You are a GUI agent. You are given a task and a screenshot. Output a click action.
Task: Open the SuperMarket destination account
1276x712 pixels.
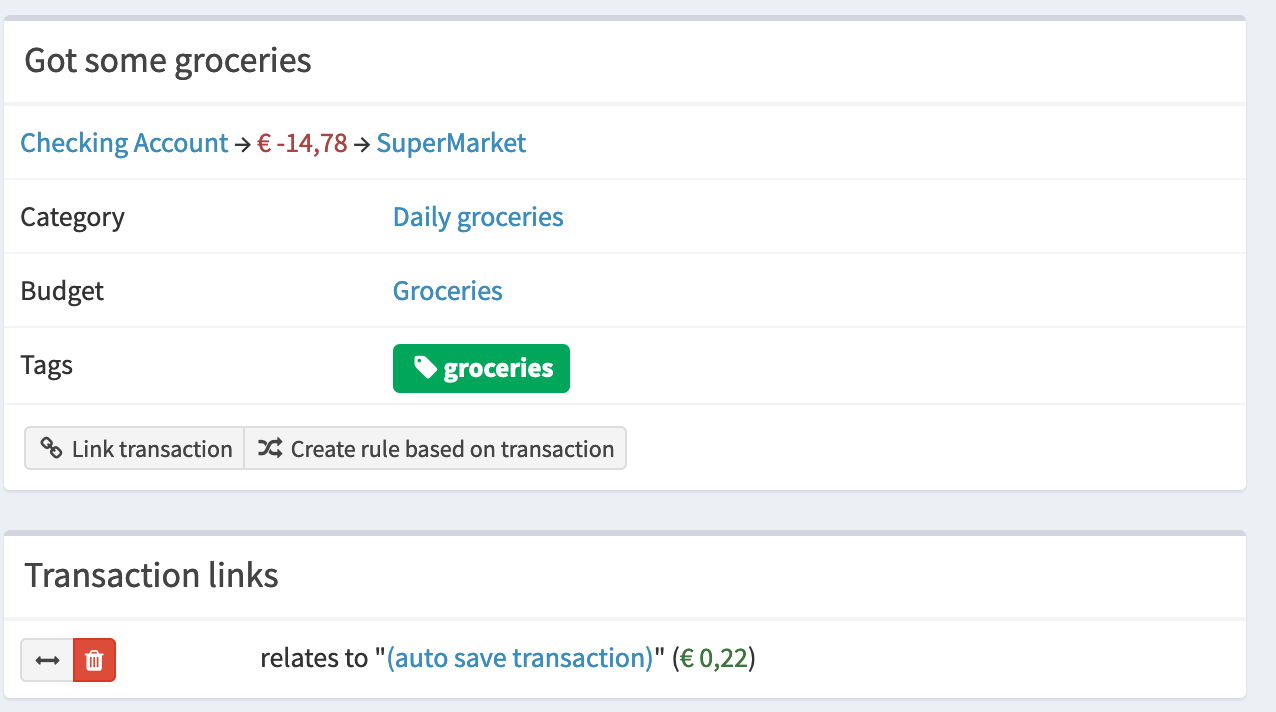(x=451, y=143)
